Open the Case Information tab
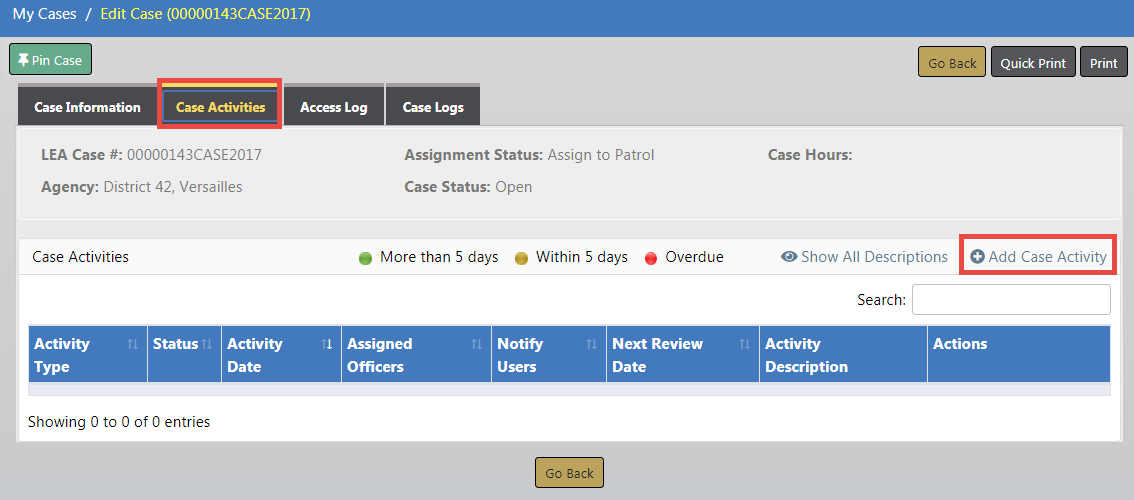1134x500 pixels. [87, 107]
